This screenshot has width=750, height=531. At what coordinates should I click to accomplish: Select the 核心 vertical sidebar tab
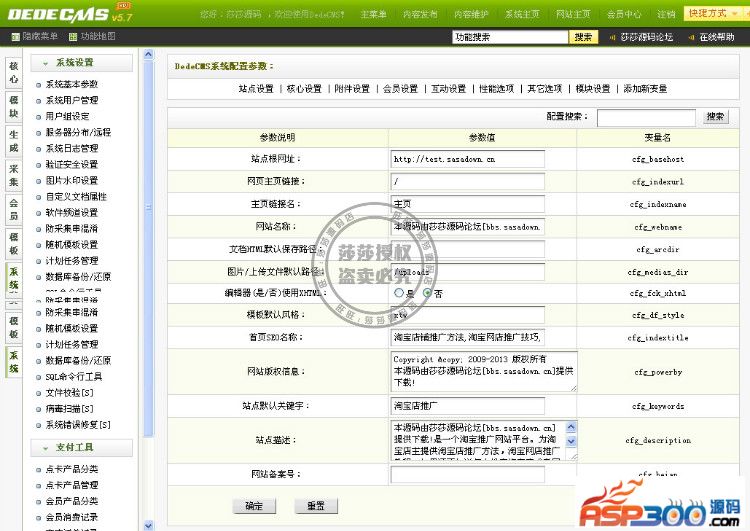tap(14, 73)
